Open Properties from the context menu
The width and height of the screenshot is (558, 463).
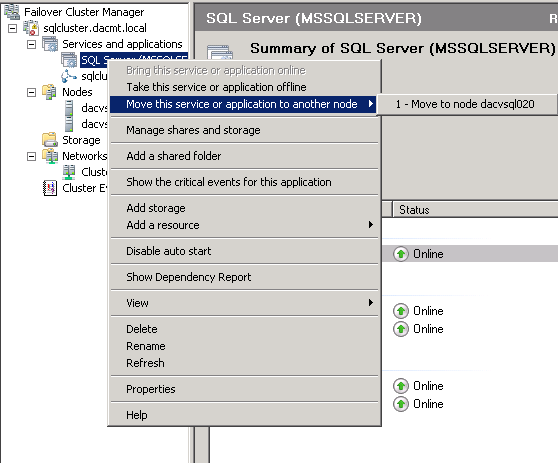coord(244,389)
